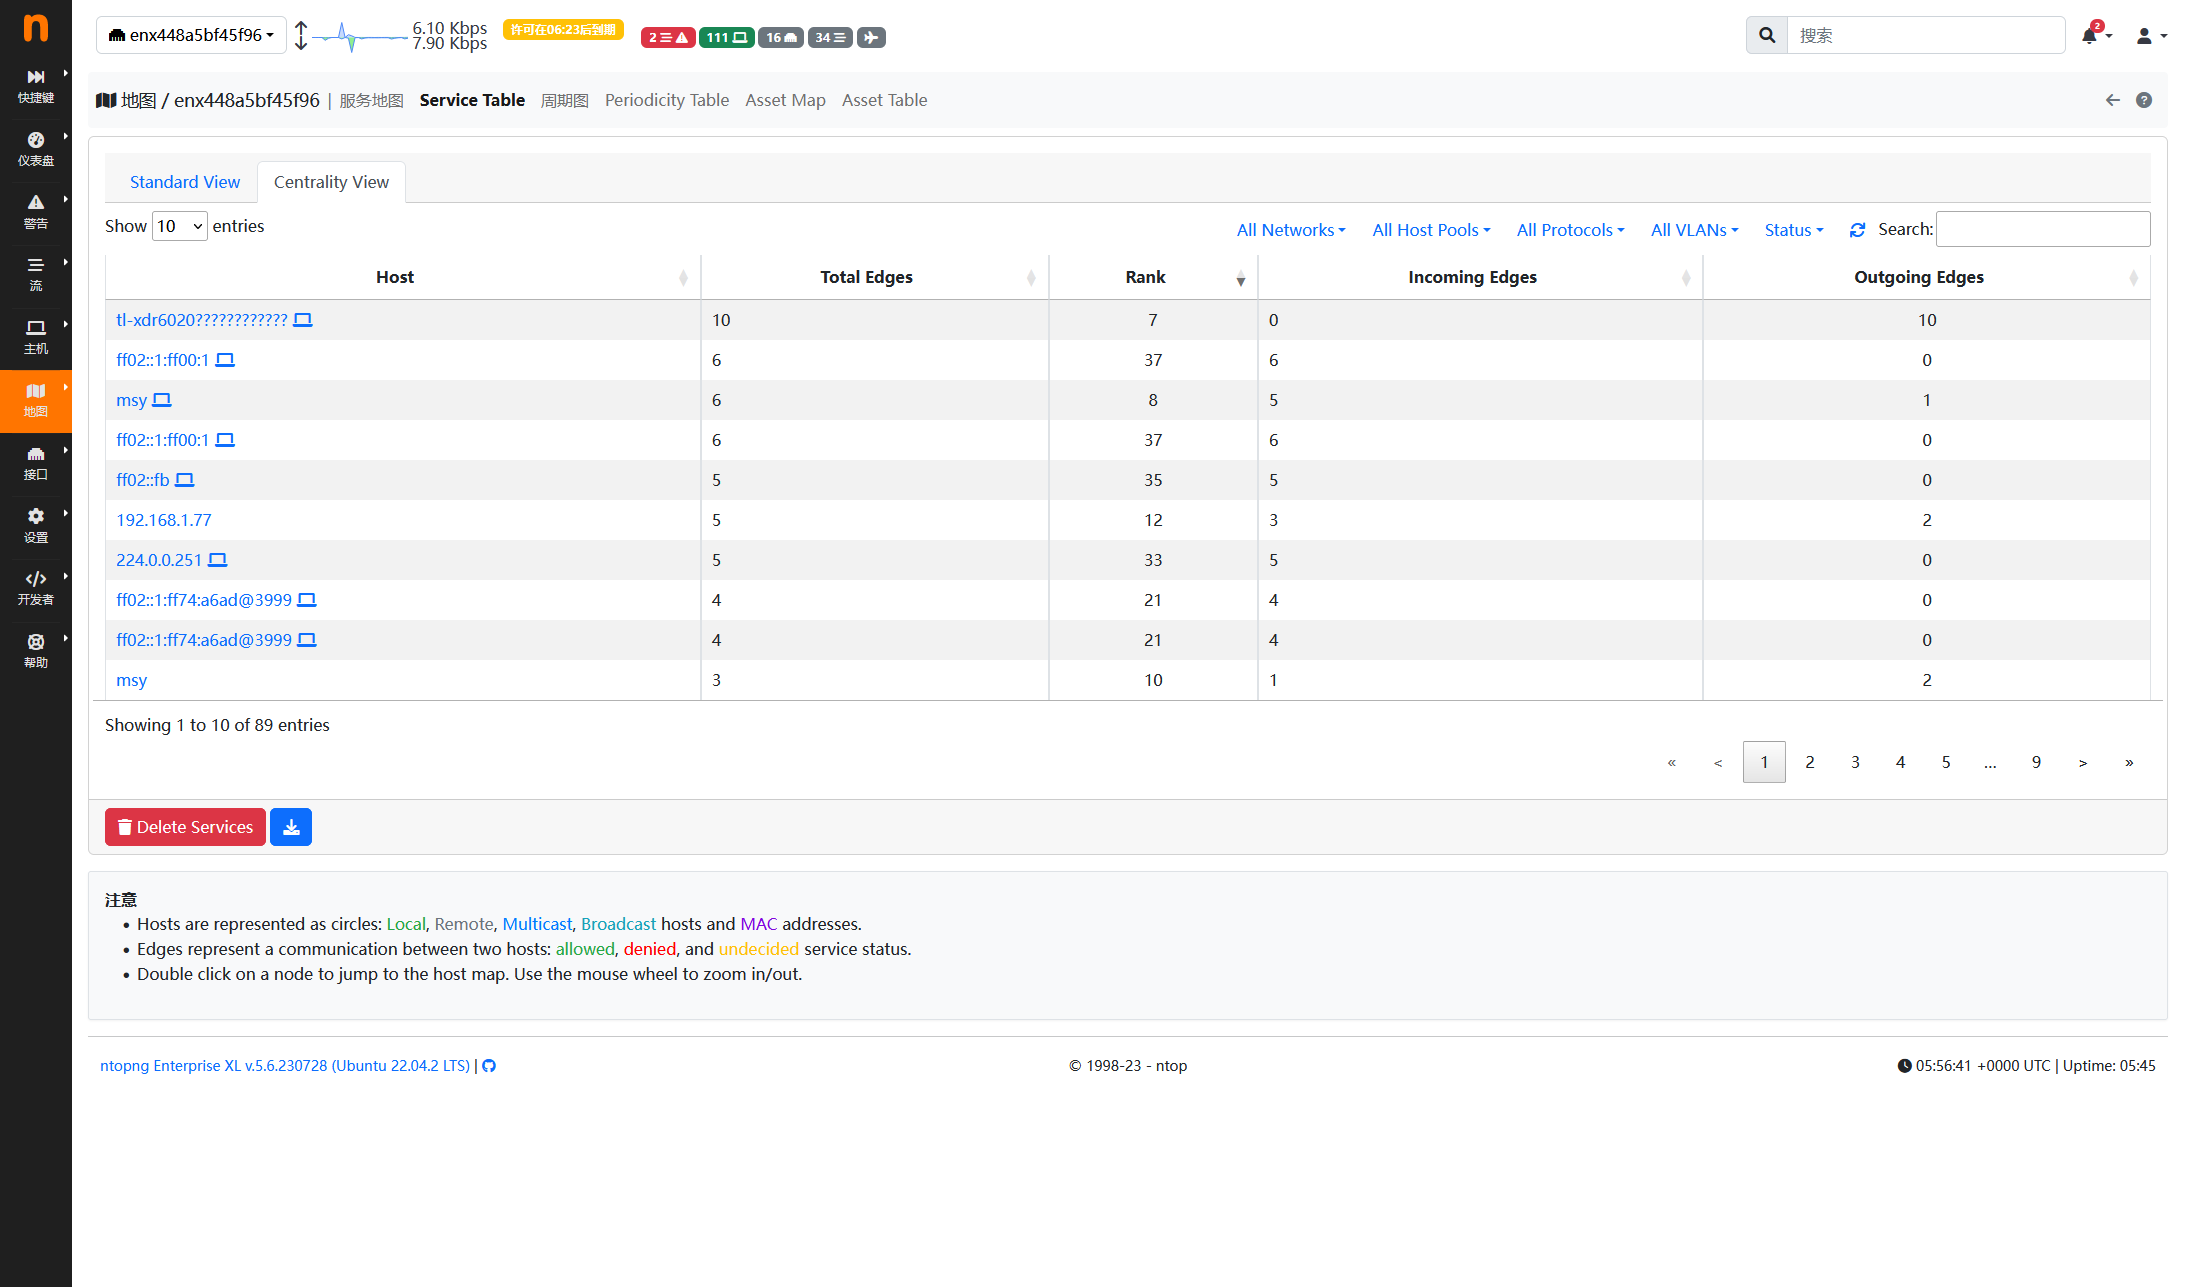The height and width of the screenshot is (1287, 2192).
Task: Open the ntop logo home
Action: (35, 28)
